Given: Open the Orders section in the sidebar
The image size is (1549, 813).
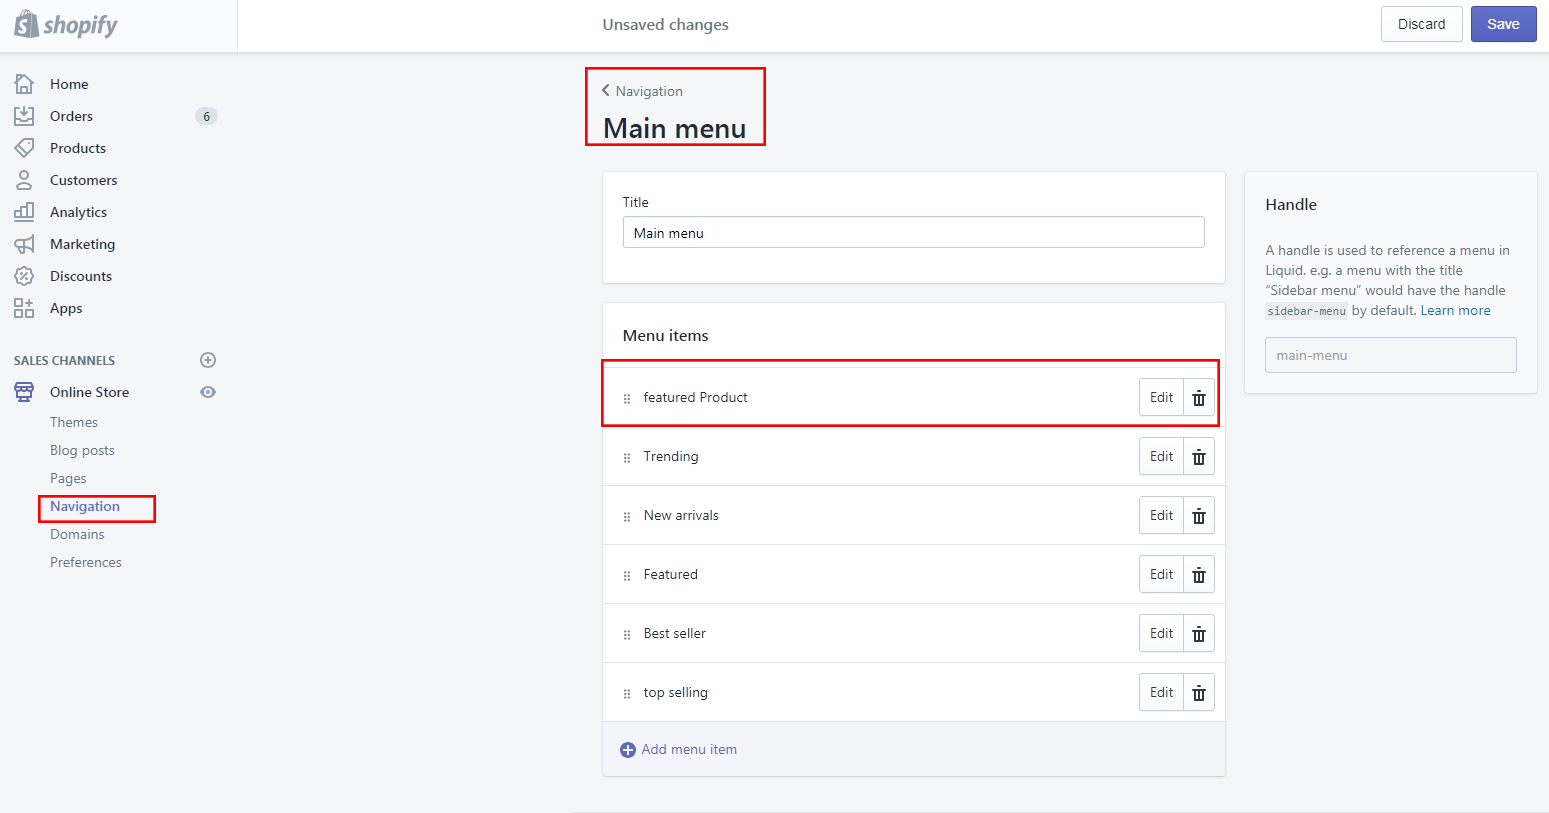Looking at the screenshot, I should (x=70, y=116).
